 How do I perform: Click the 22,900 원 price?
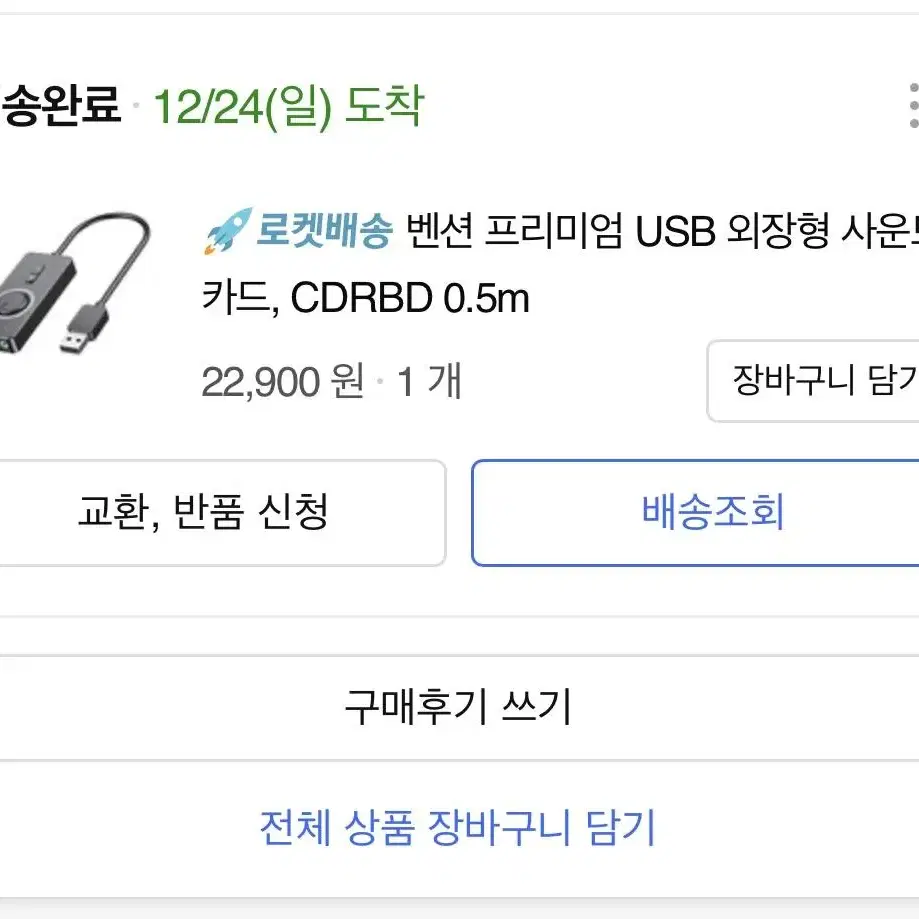(x=282, y=382)
